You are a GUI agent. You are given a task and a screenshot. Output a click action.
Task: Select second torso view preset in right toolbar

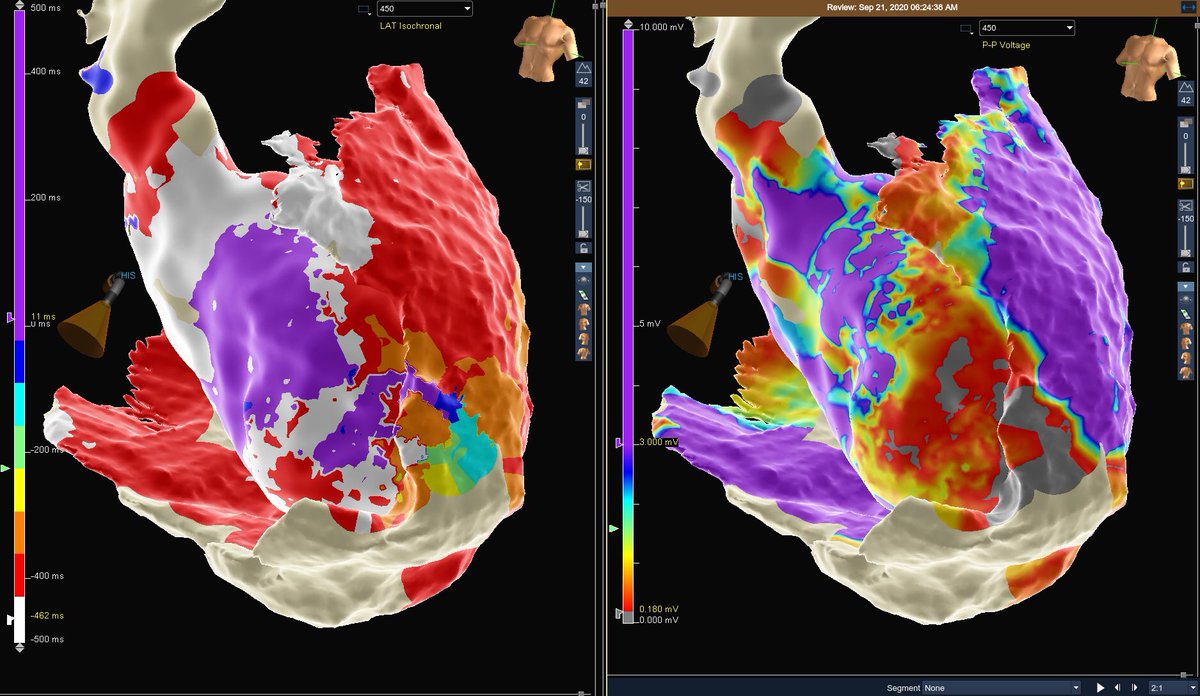click(1186, 343)
